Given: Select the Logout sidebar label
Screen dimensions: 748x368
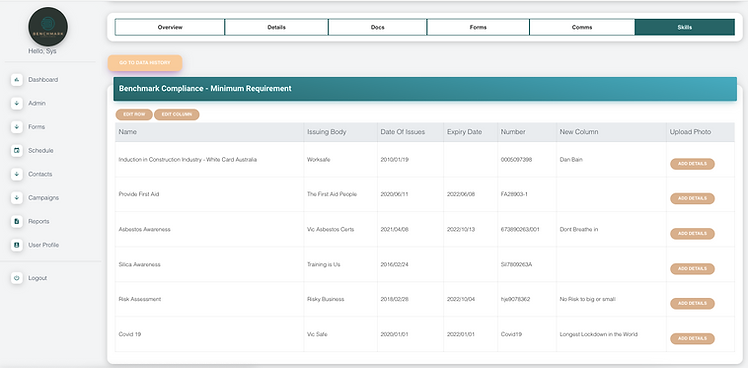Looking at the screenshot, I should 37,278.
